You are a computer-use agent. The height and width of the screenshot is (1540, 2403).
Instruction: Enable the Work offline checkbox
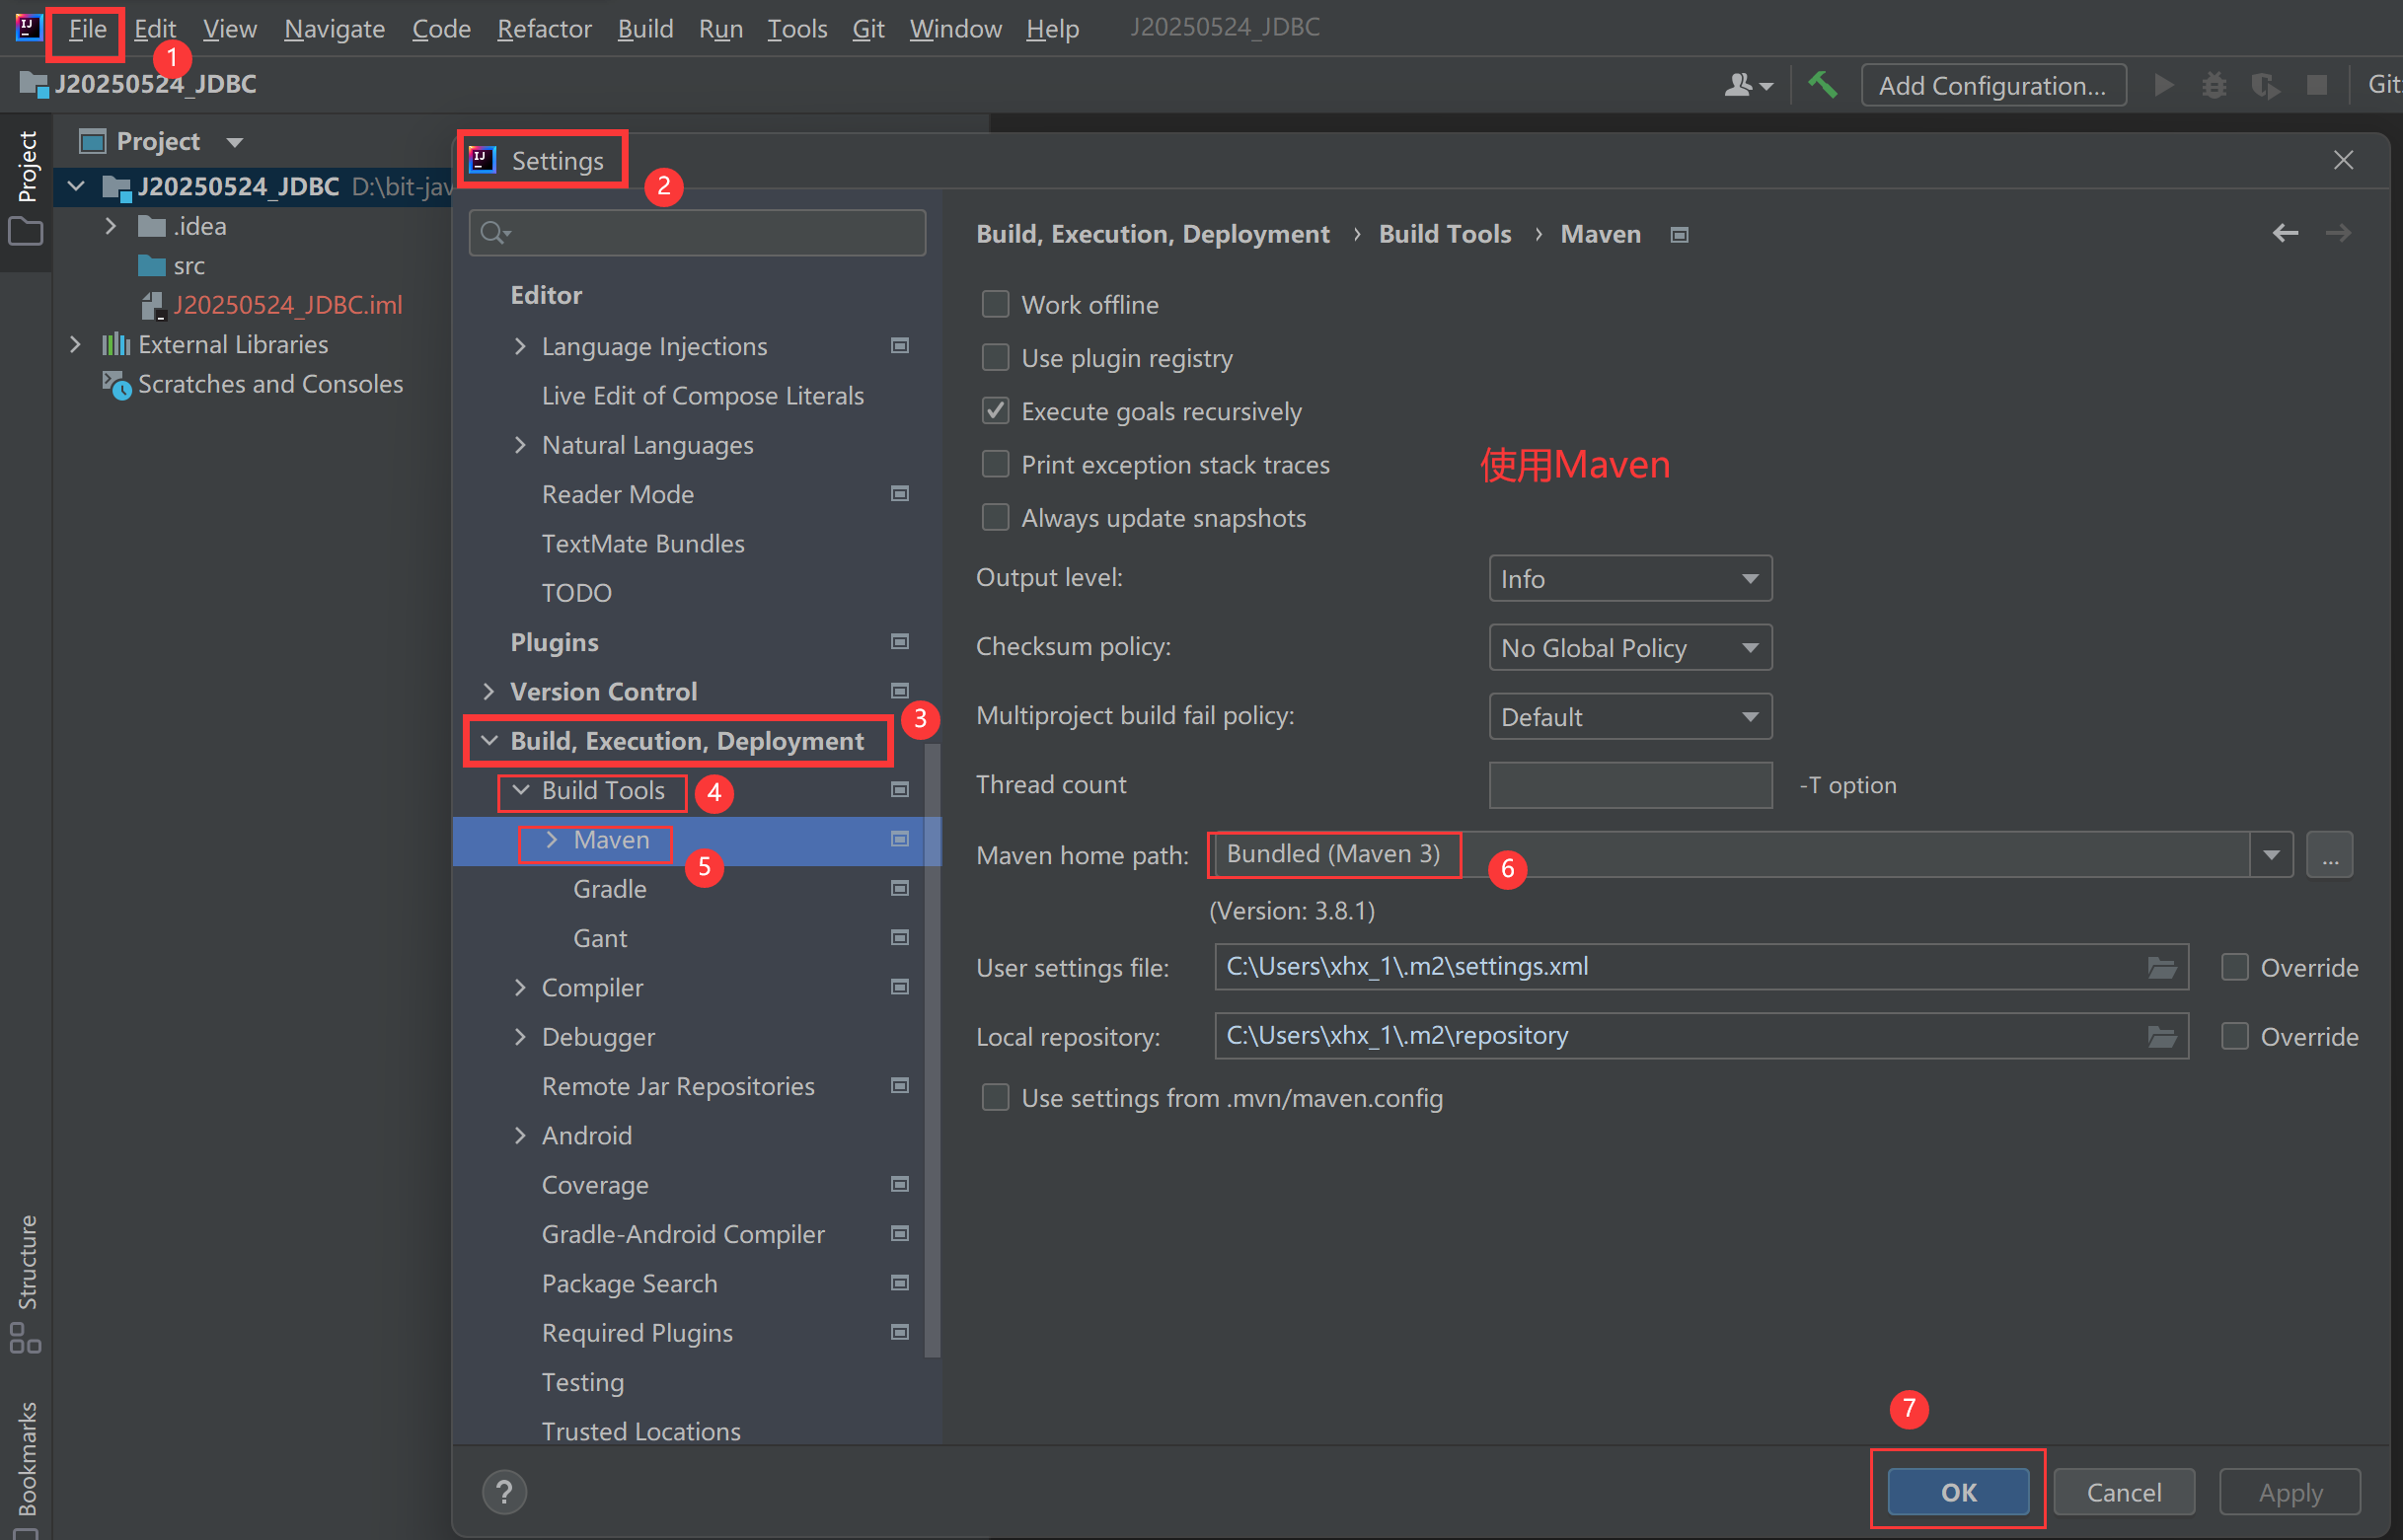995,304
